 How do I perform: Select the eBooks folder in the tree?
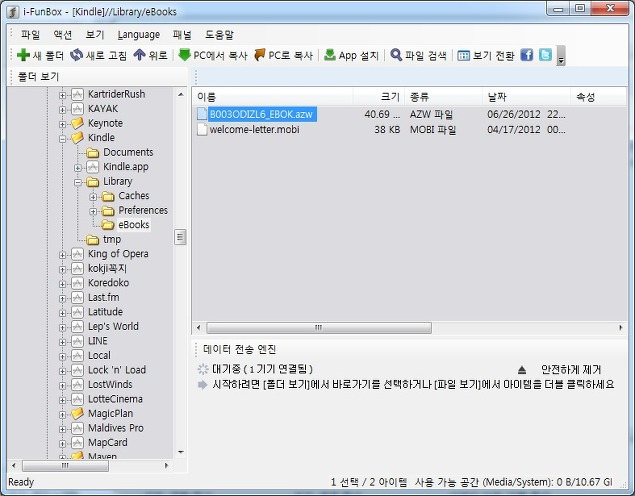(134, 225)
